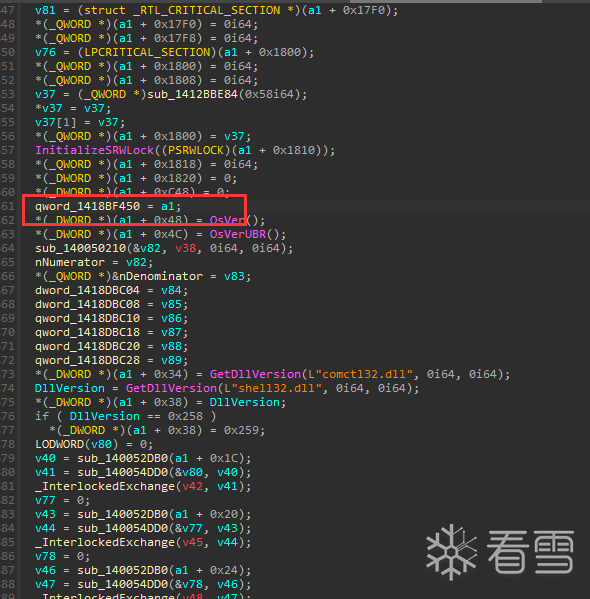This screenshot has width=590, height=599.
Task: Select the dword_1418DBC04 global
Action: 88,290
